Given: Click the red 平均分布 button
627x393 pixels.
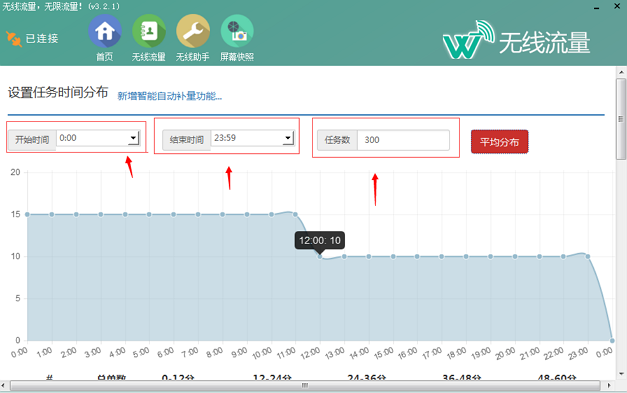Looking at the screenshot, I should click(499, 142).
